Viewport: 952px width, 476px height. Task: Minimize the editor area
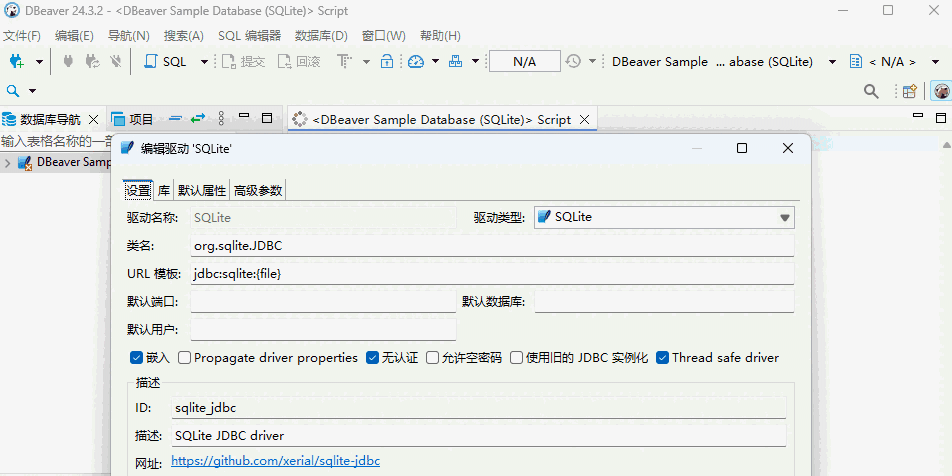[x=918, y=115]
